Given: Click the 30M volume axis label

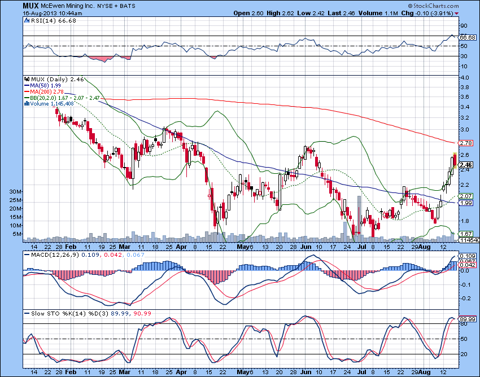Looking at the screenshot, I should pyautogui.click(x=16, y=192).
